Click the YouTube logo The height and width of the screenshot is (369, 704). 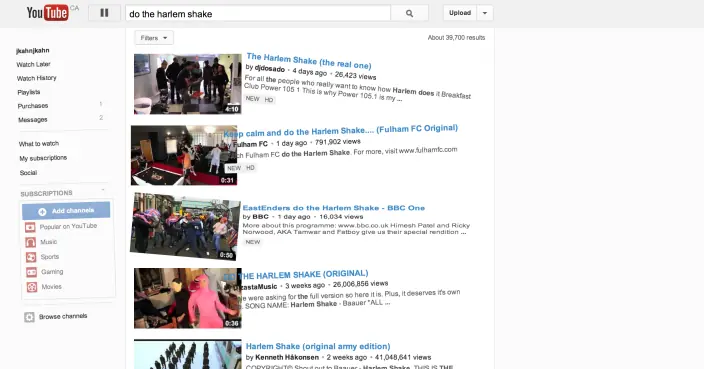click(x=47, y=13)
